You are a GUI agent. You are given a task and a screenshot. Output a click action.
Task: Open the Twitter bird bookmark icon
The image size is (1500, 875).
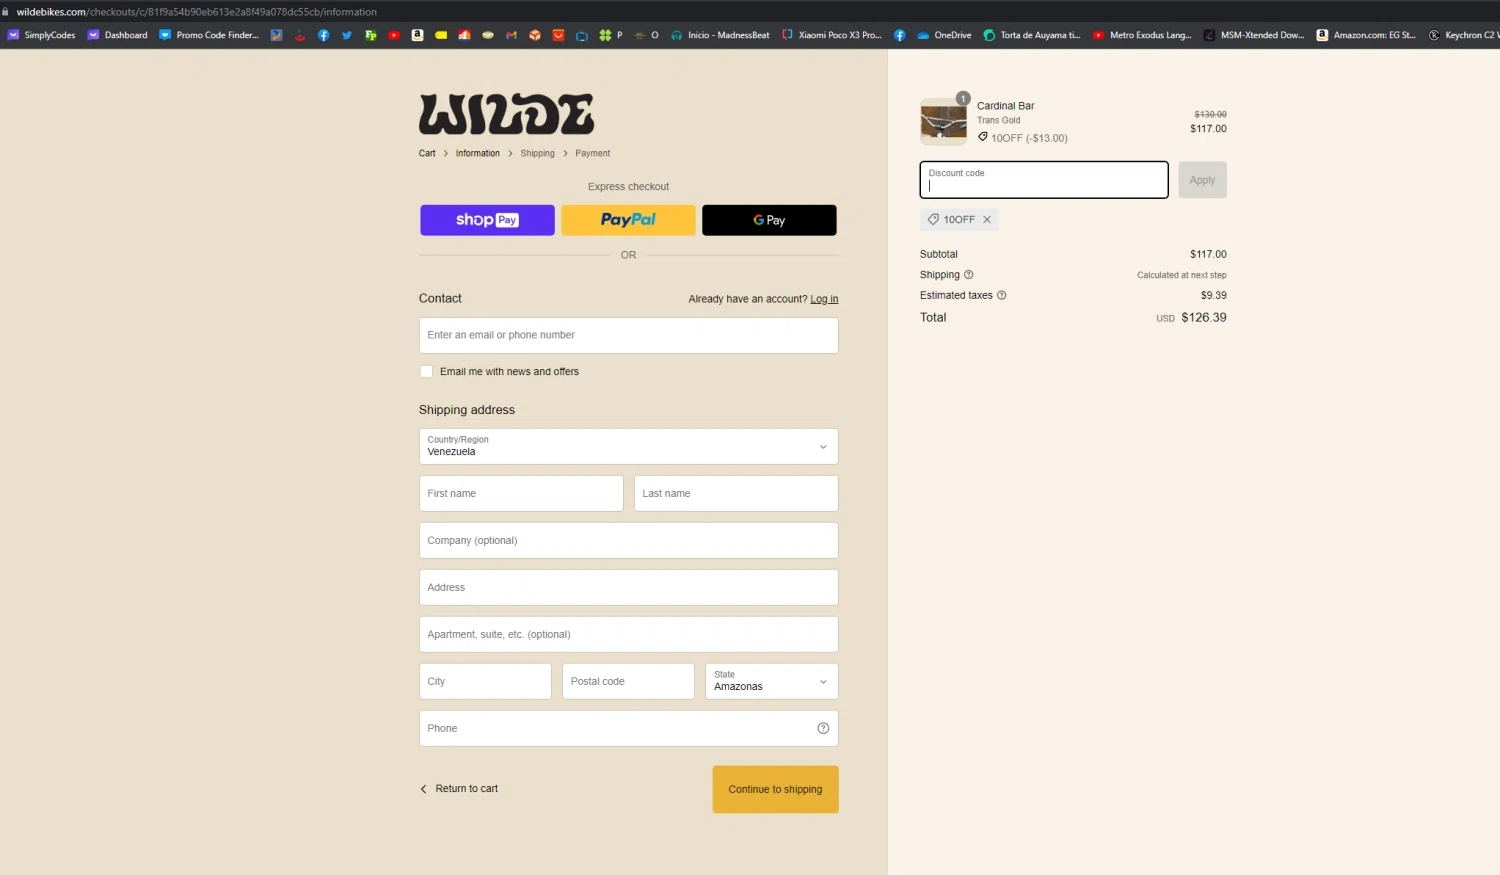(347, 35)
